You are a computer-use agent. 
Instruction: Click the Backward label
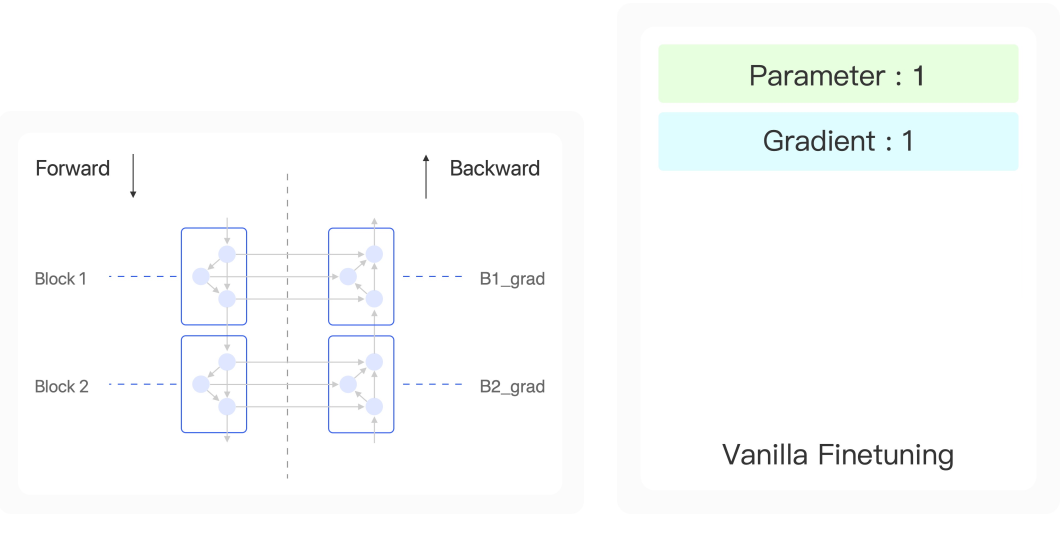pyautogui.click(x=494, y=168)
